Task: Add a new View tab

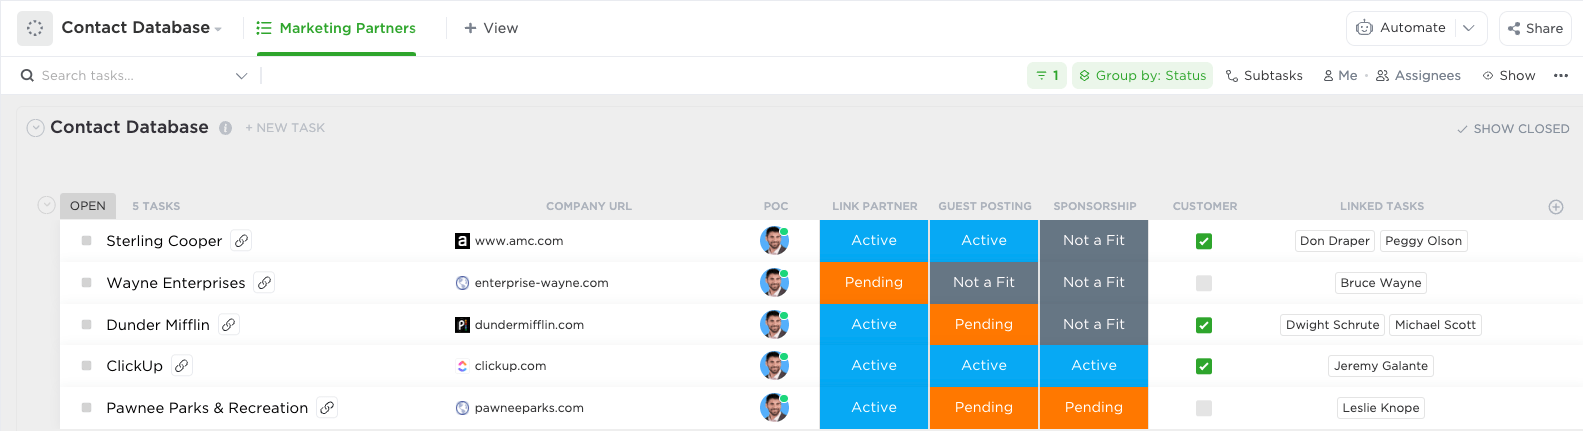Action: pos(491,28)
